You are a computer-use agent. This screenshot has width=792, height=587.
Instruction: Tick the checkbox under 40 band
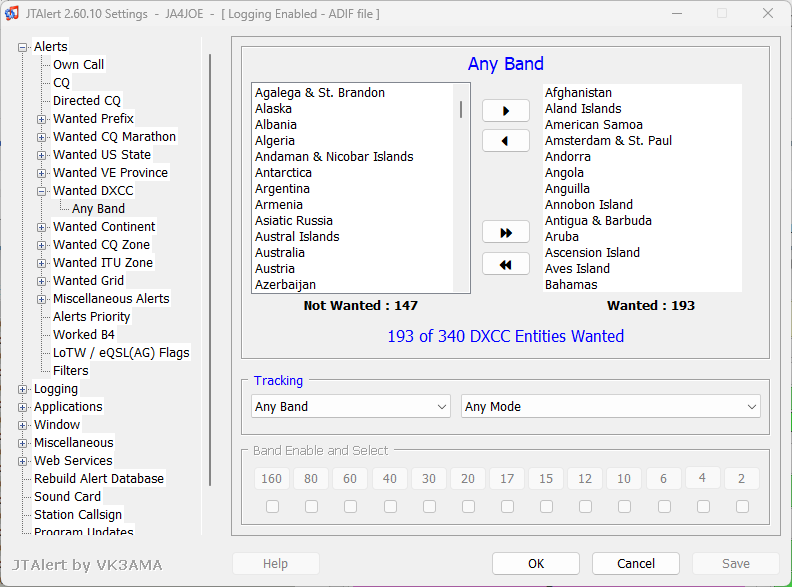390,506
